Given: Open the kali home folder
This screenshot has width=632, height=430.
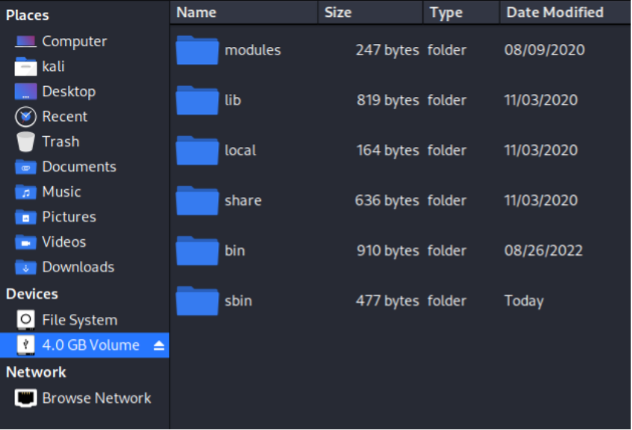Looking at the screenshot, I should tap(53, 67).
